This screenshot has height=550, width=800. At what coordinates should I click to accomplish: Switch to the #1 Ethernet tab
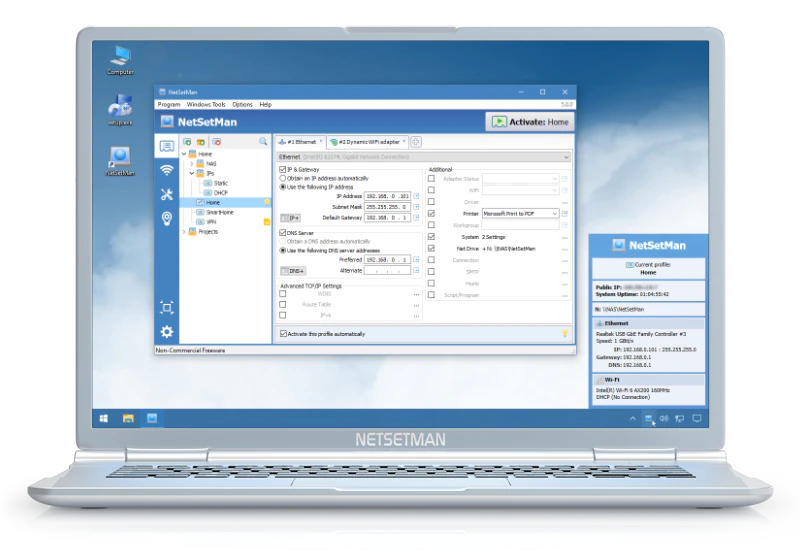pyautogui.click(x=300, y=142)
